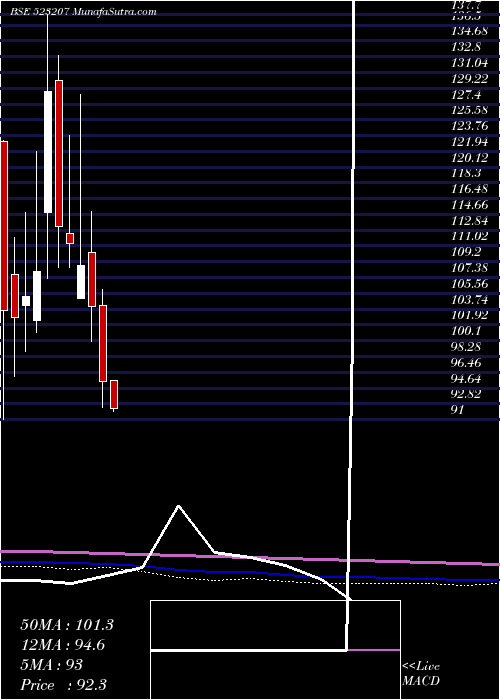Click the tallest white candlestick body
Screen dimensions: 500x700
[48, 152]
